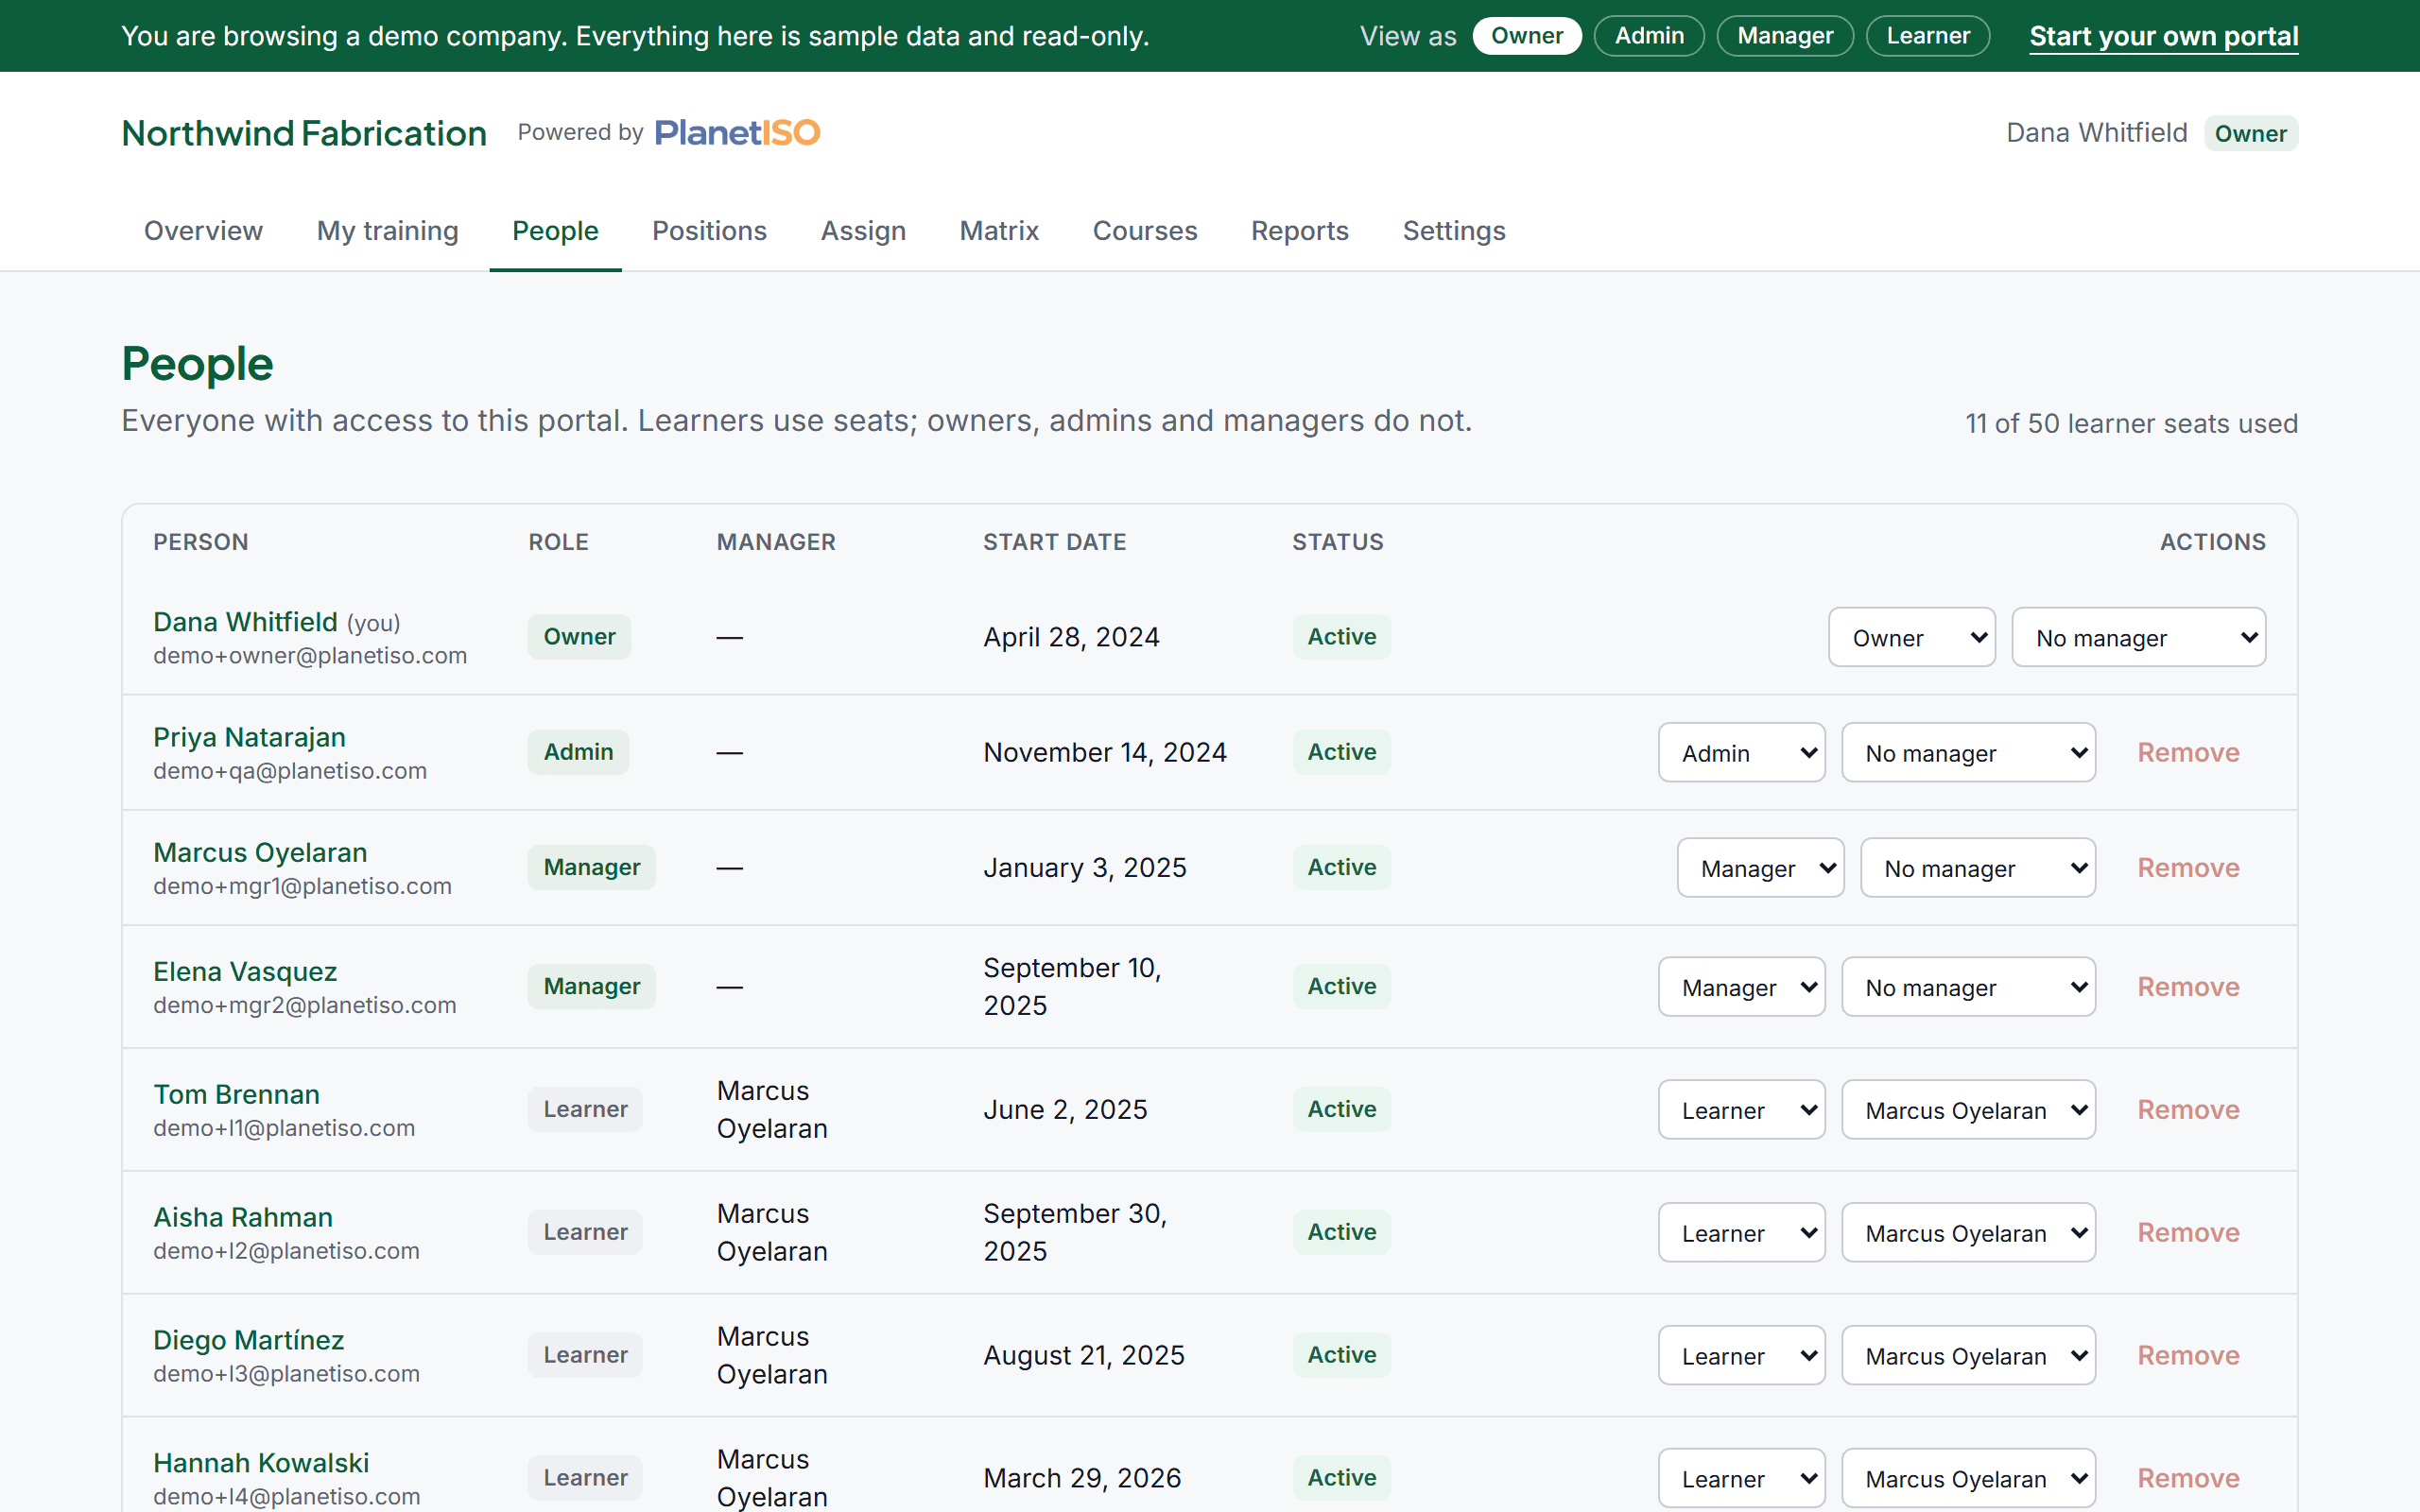
Task: Switch view to Owner role
Action: 1526,36
